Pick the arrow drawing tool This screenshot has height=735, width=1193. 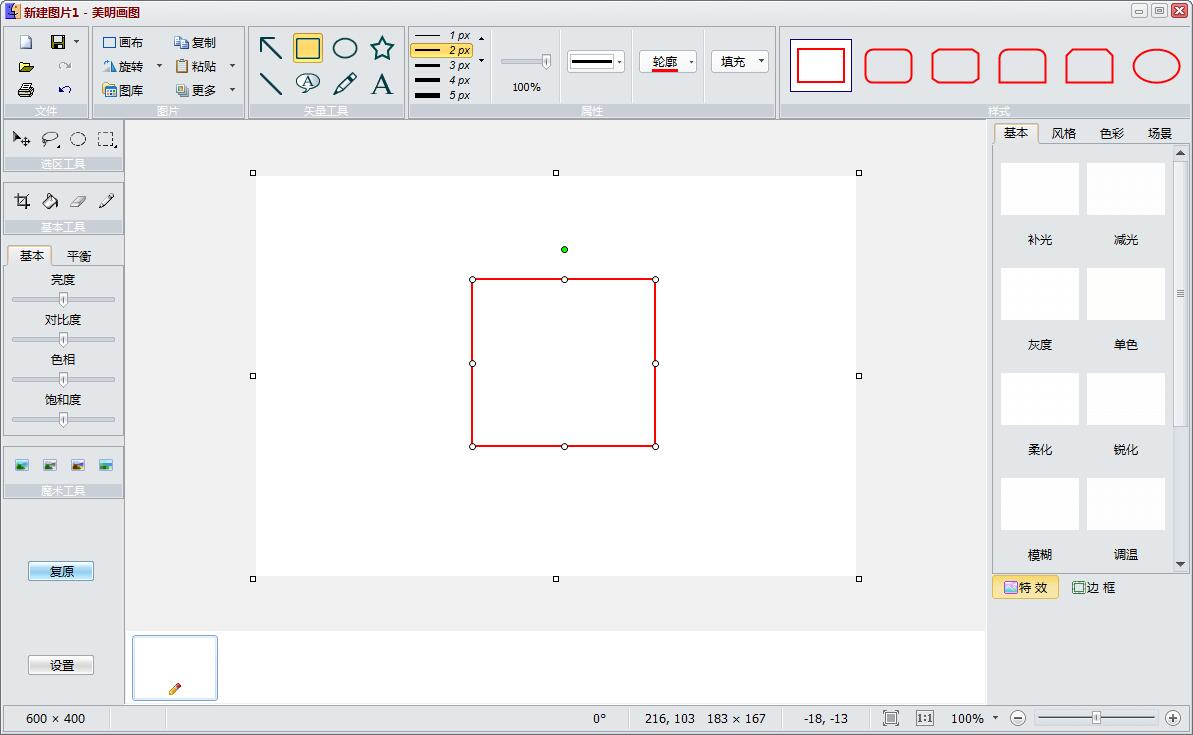(x=270, y=48)
